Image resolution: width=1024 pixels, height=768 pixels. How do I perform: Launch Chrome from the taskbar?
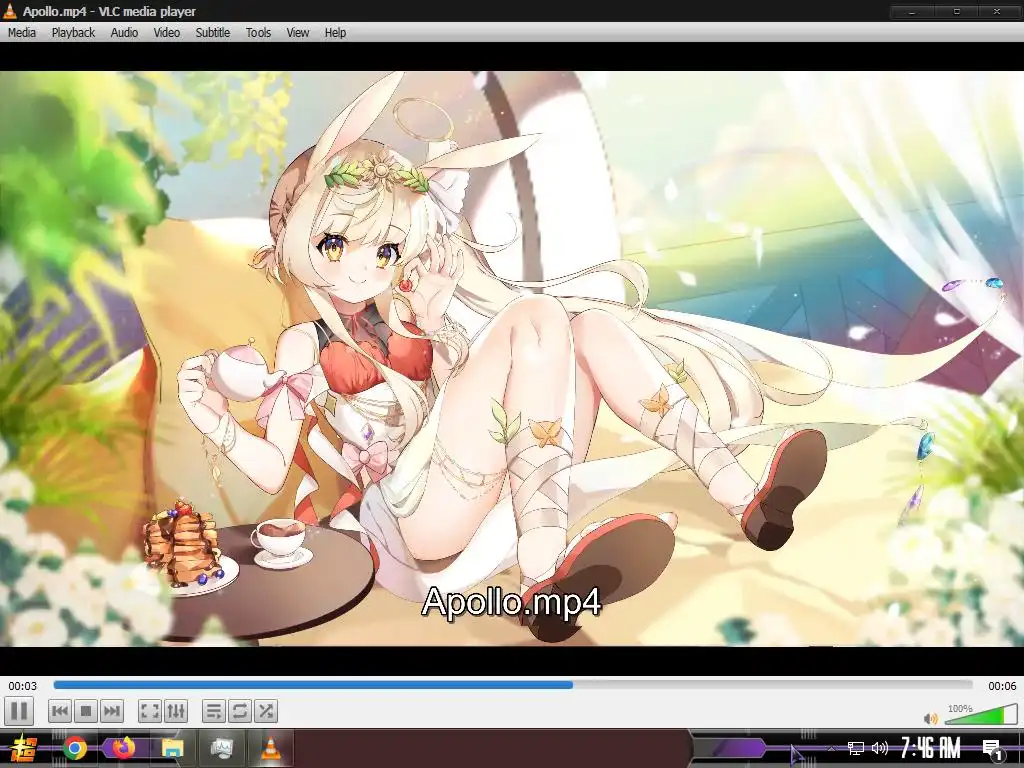tap(75, 748)
